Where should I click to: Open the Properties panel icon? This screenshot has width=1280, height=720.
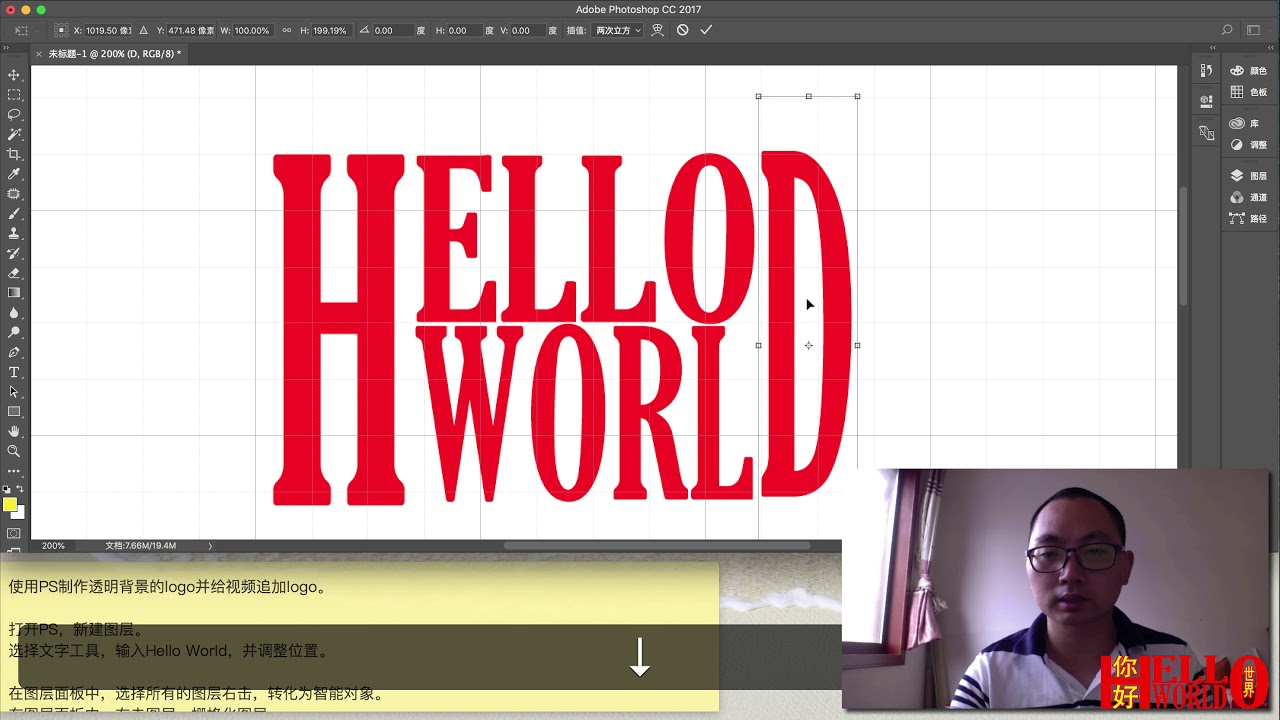(x=1207, y=100)
